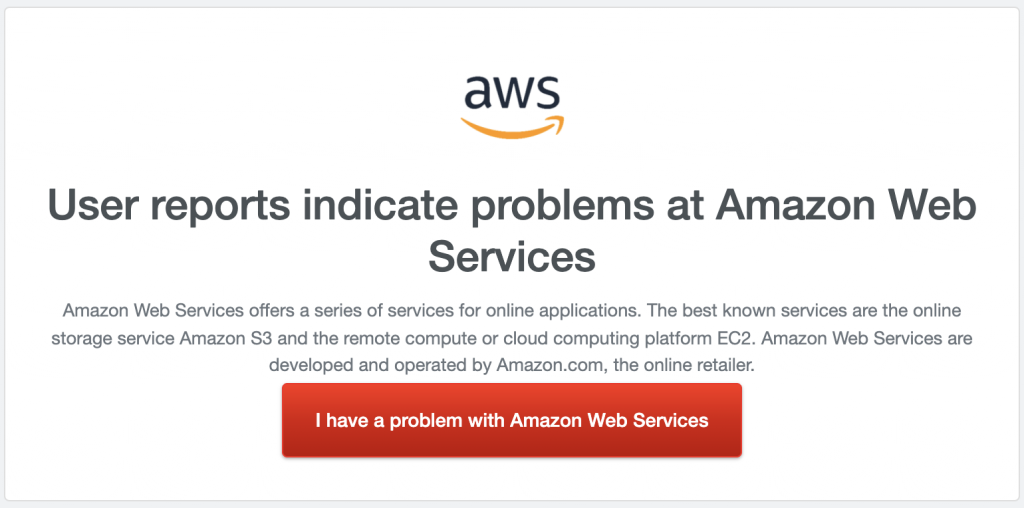Click the phrase "storage service" in the description

pos(112,338)
